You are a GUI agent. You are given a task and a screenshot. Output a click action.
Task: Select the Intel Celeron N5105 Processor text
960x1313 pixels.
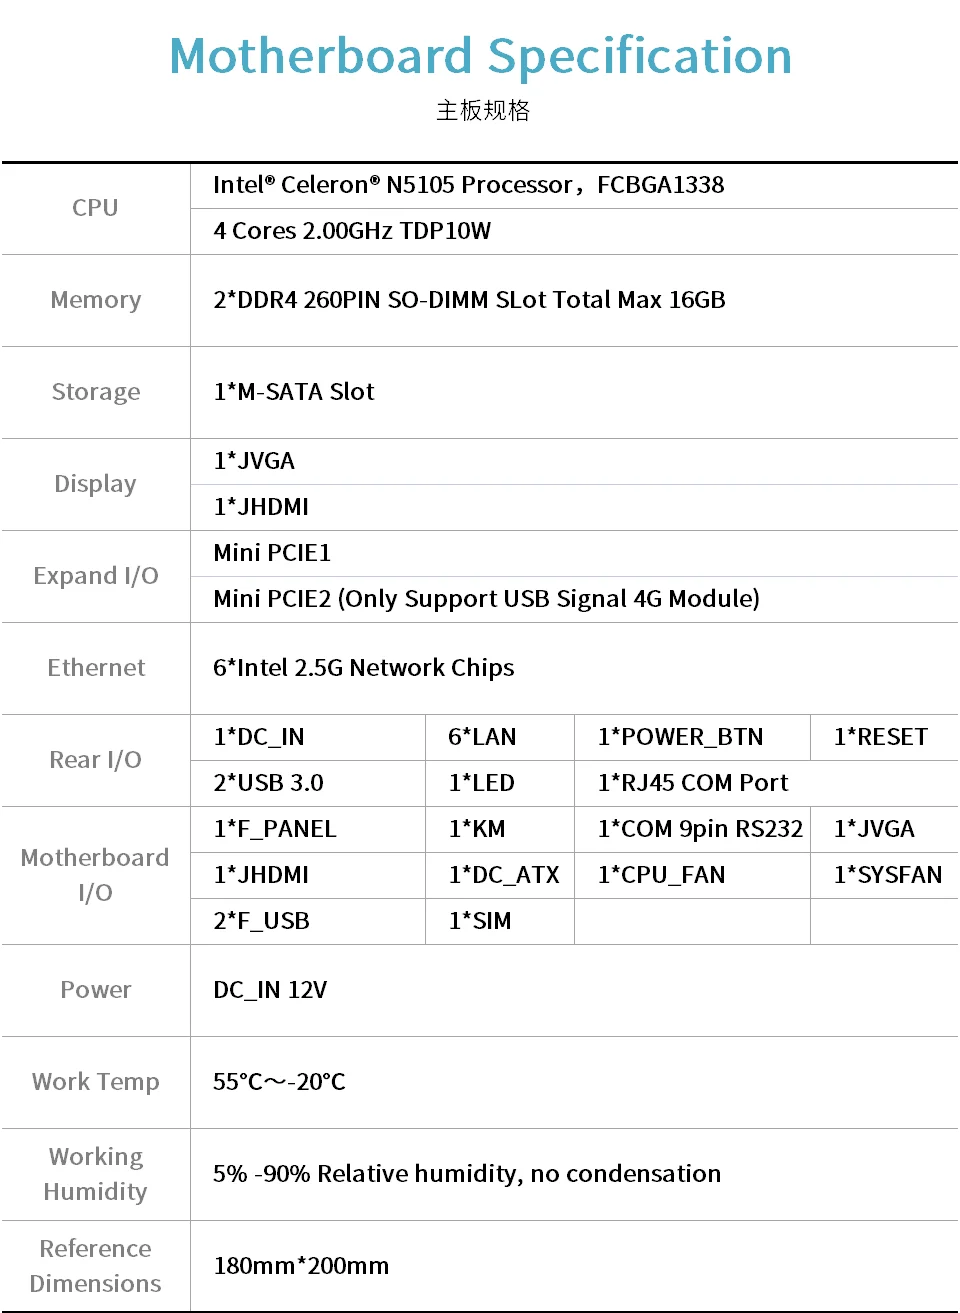(x=468, y=185)
